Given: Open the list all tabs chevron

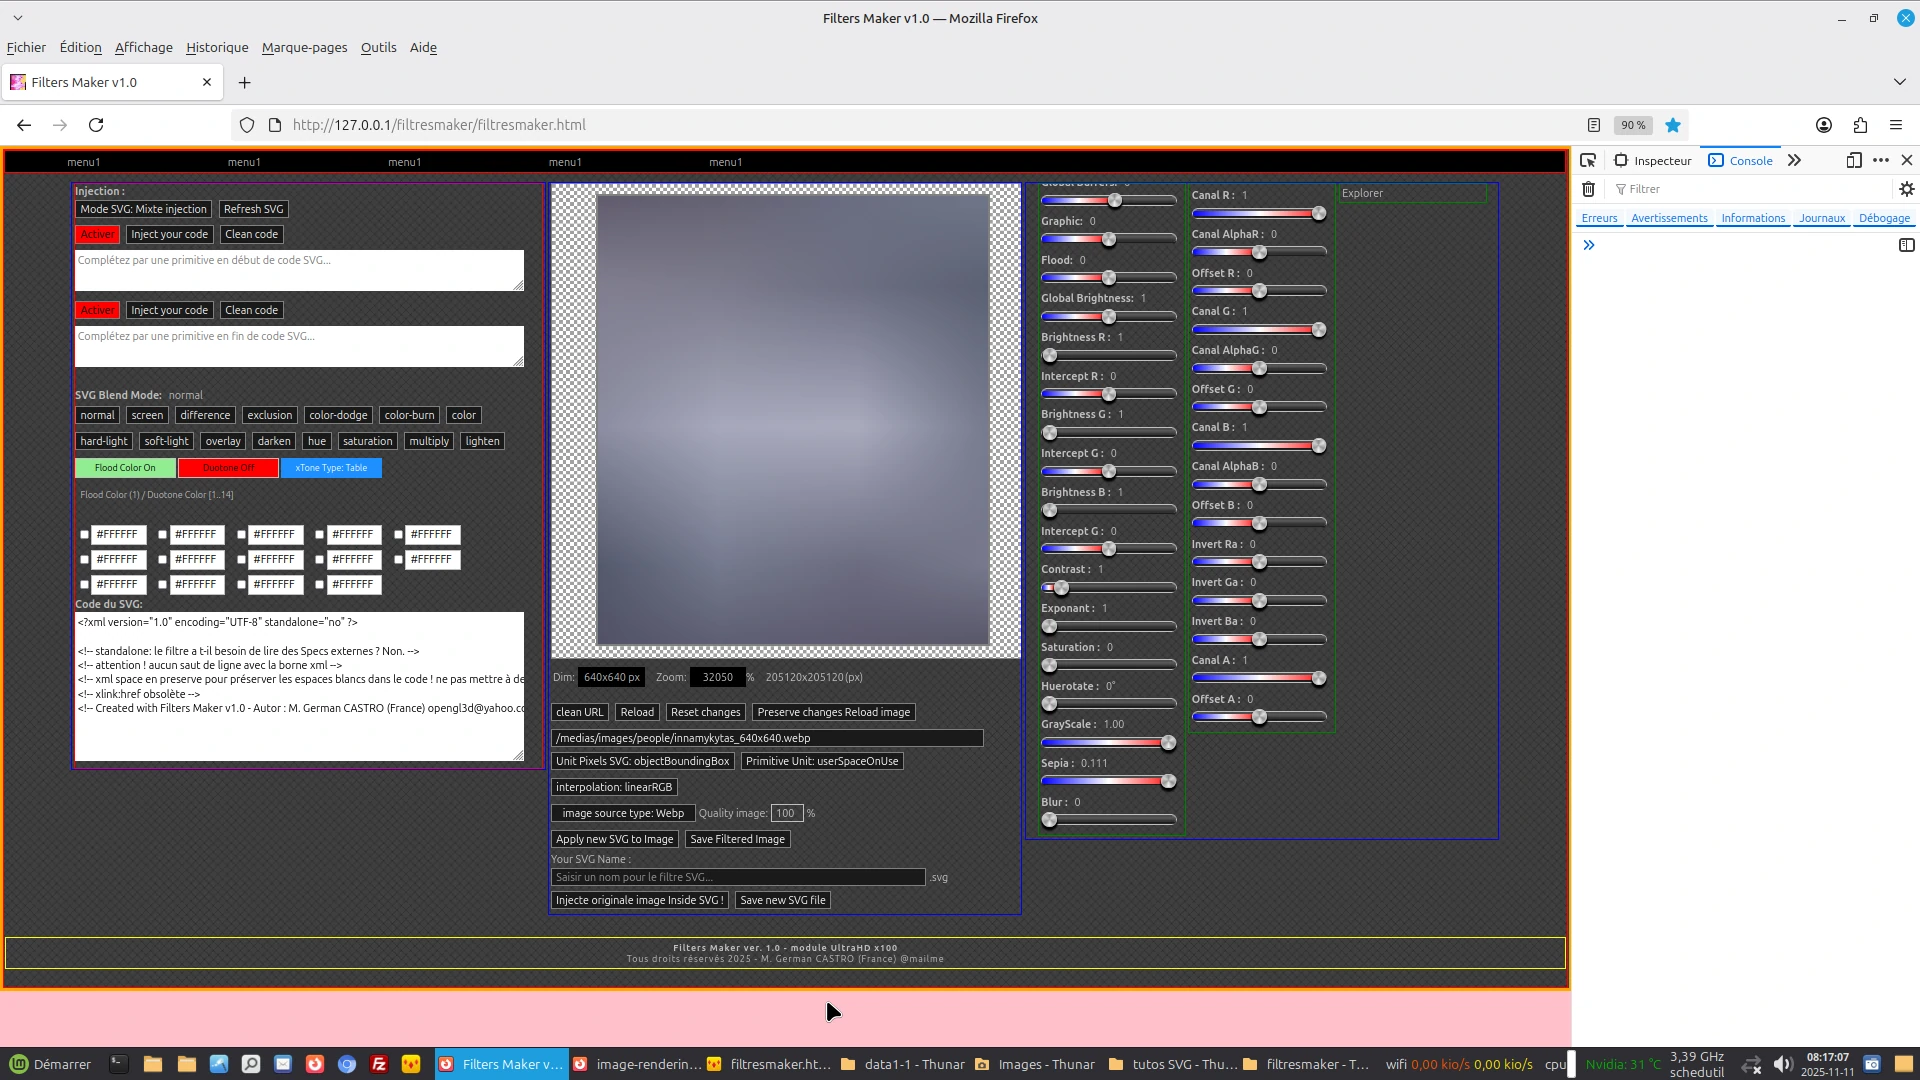Looking at the screenshot, I should pyautogui.click(x=1899, y=82).
